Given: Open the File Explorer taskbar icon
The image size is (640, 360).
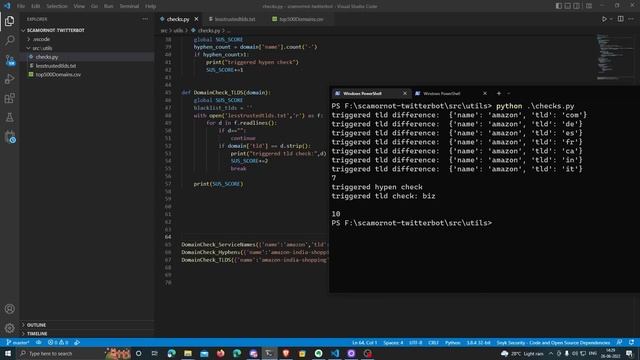Looking at the screenshot, I should pos(188,353).
